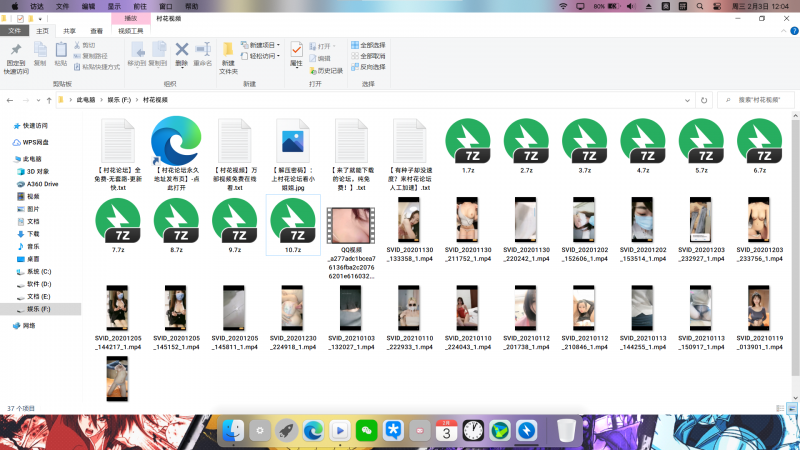This screenshot has height=450, width=800.
Task: Click the red 删除 delete icon
Action: 182,50
